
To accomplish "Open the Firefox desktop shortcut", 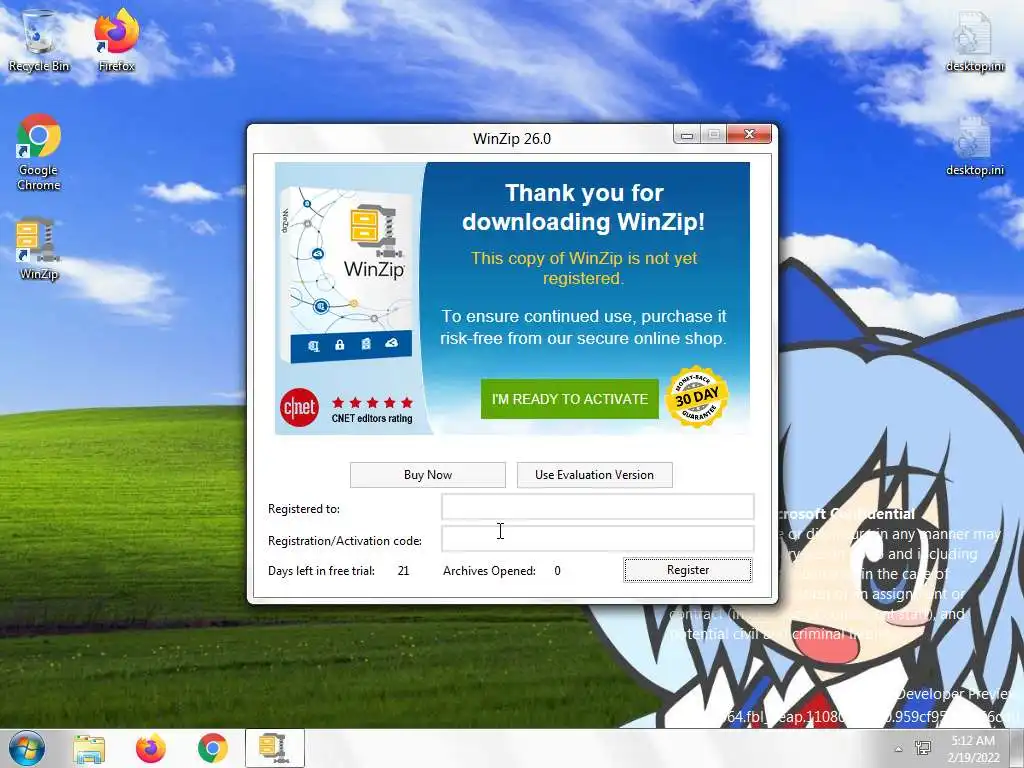I will (116, 40).
